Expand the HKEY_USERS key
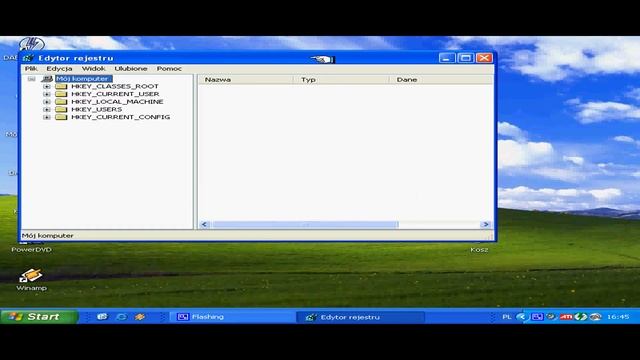 47,109
